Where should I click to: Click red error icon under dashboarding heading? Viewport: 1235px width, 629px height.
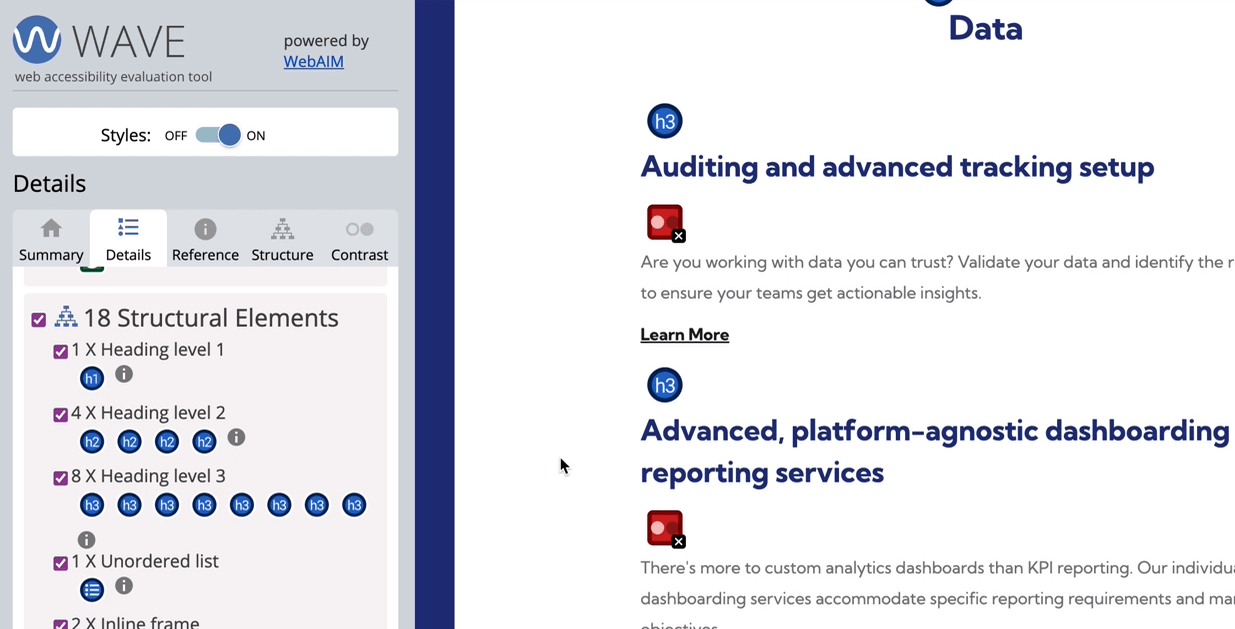pos(665,529)
